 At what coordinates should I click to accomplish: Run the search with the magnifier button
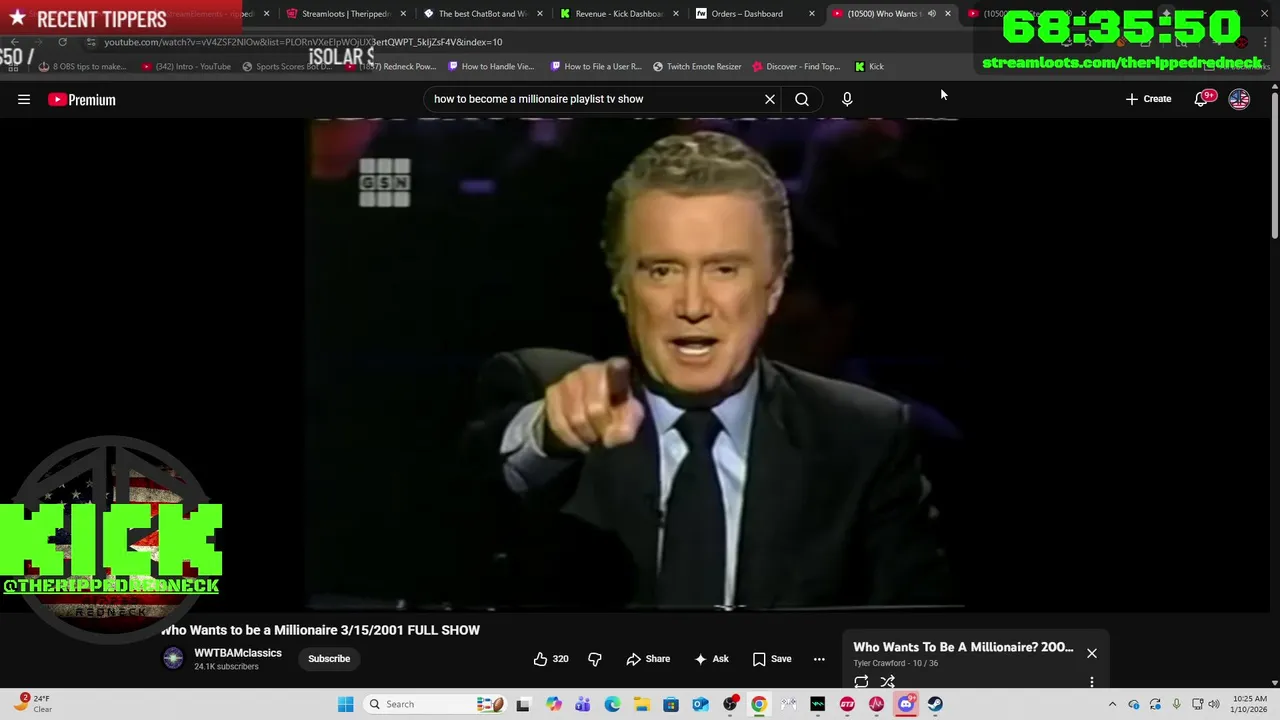pos(802,99)
